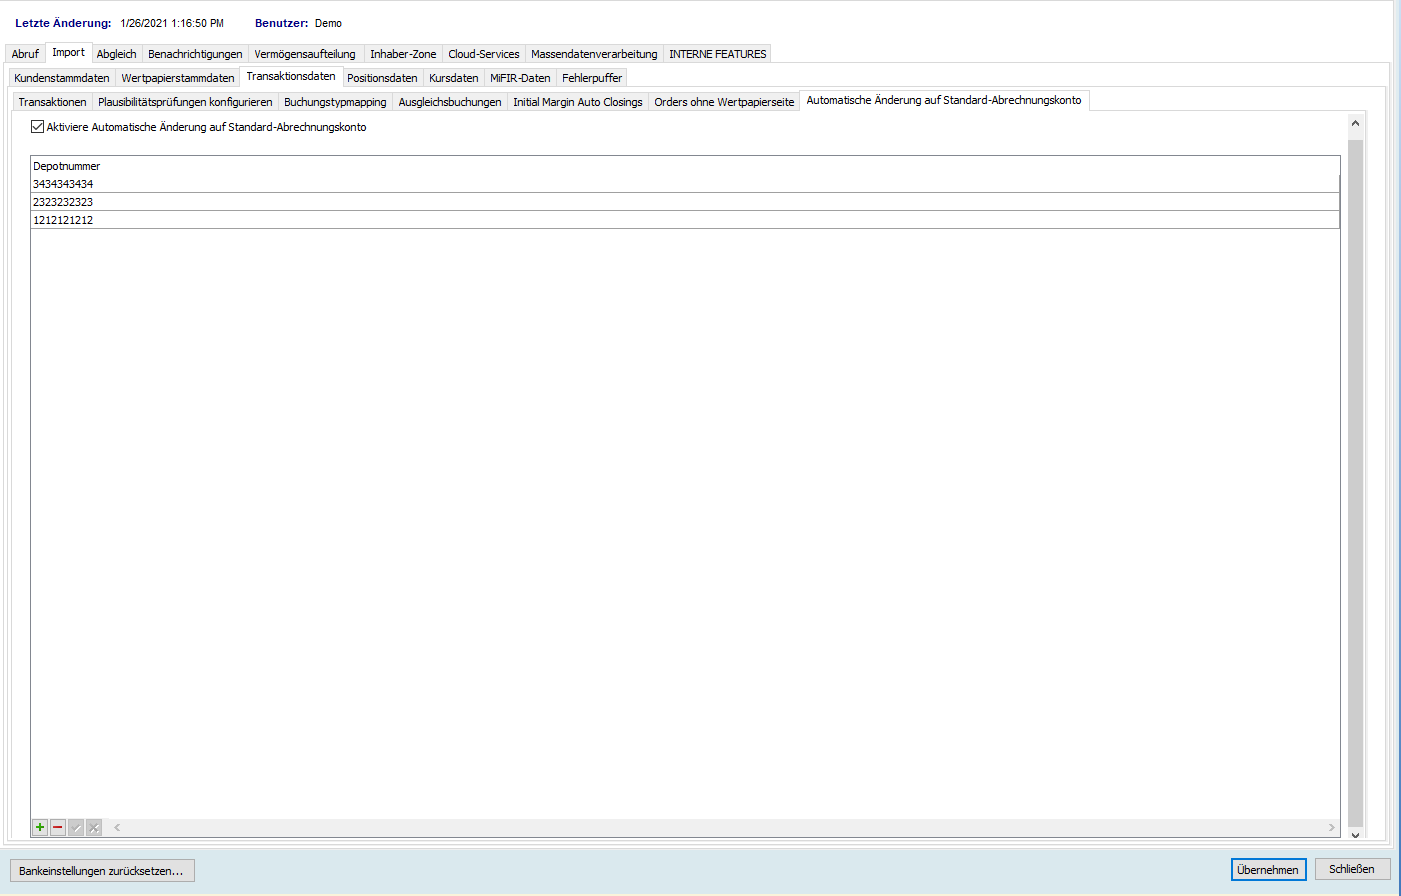Open the Abruf tab
1401x896 pixels.
tap(25, 54)
